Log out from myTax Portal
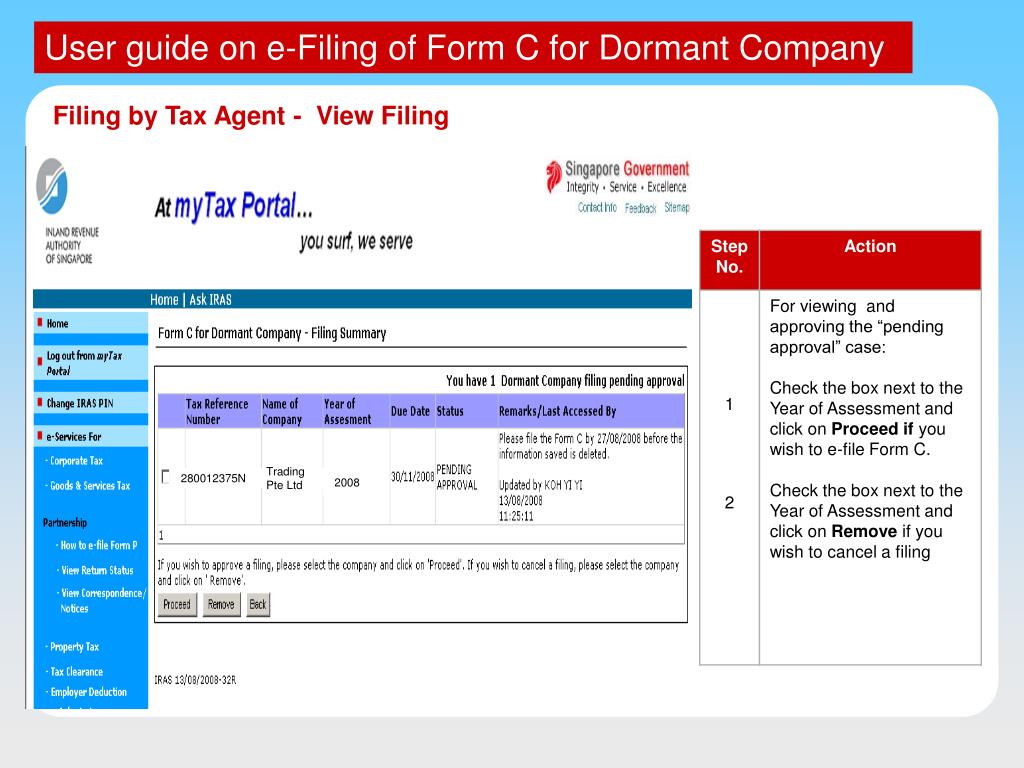Screen dimensions: 1024x768 coord(84,363)
